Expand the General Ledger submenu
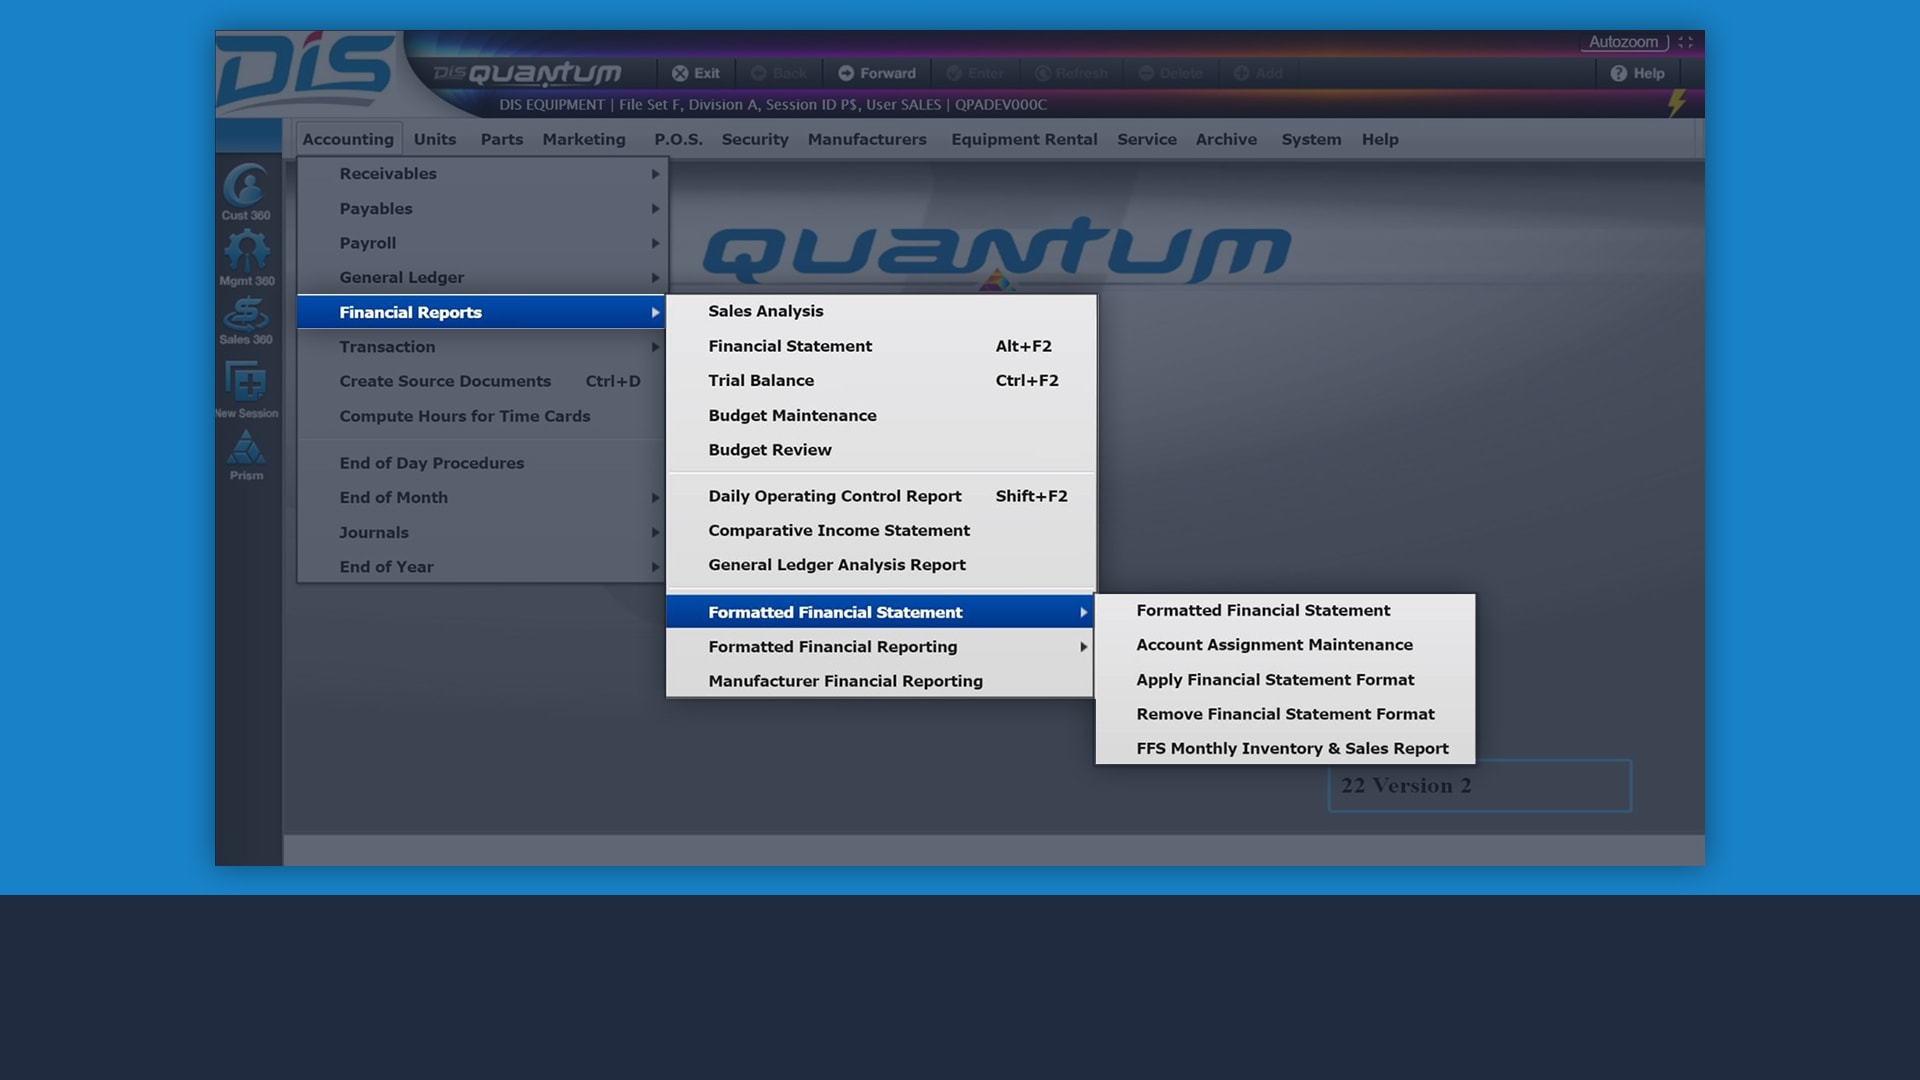 click(x=483, y=277)
